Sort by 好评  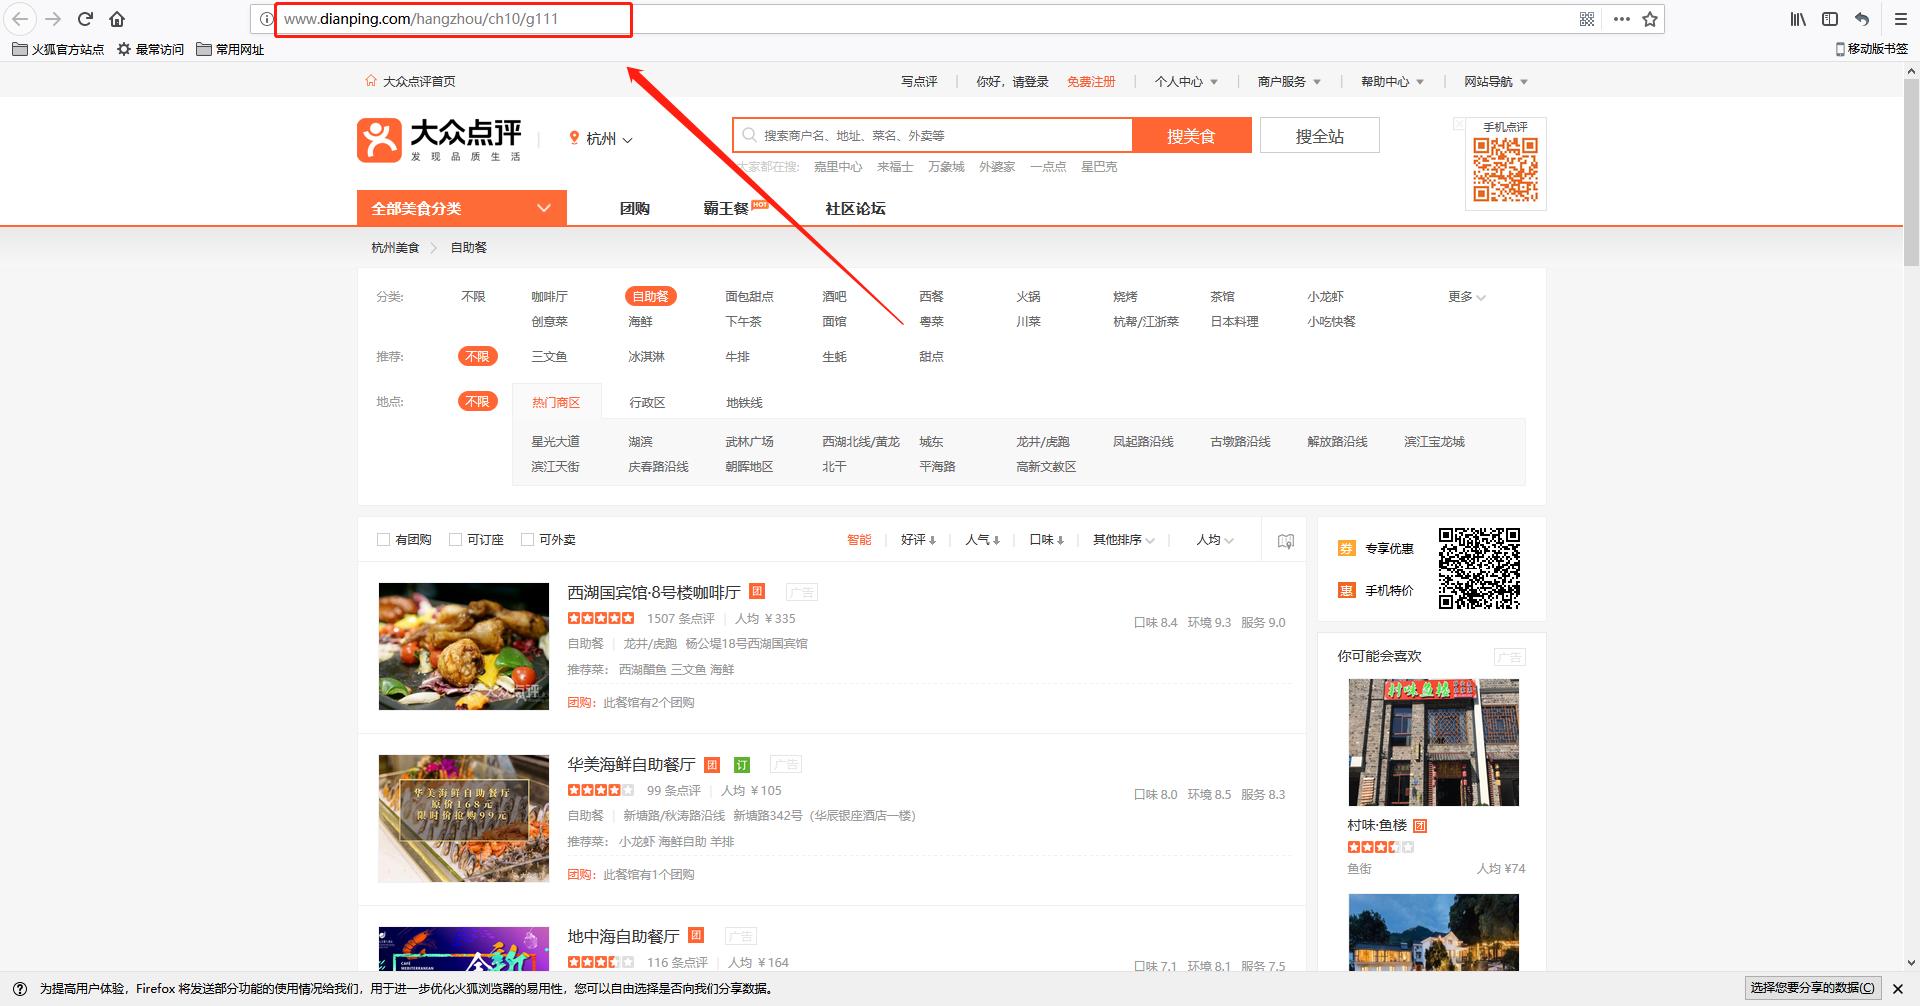point(918,540)
